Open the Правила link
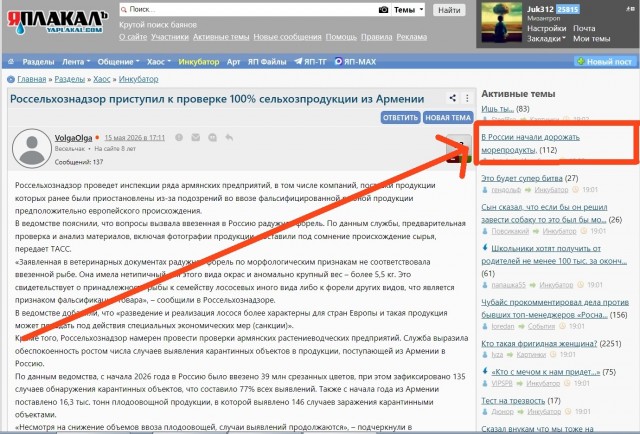 click(x=377, y=37)
